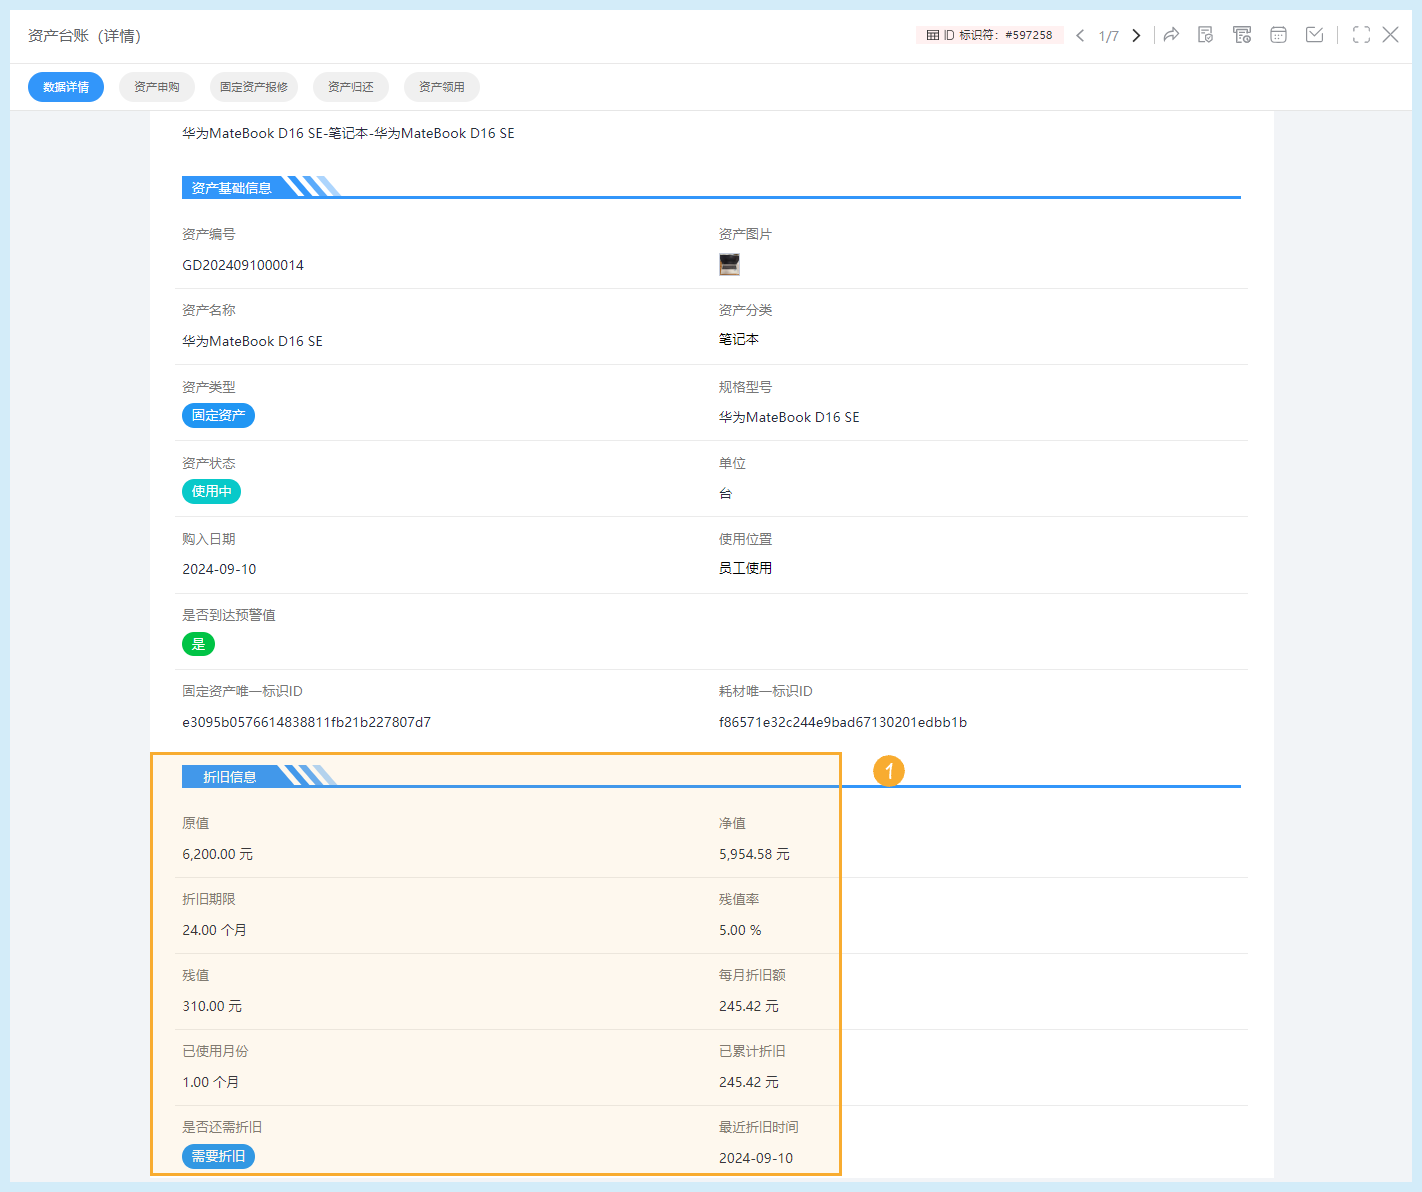1422x1192 pixels.
Task: Click the ID 标识符 #597258 badge
Action: 989,35
